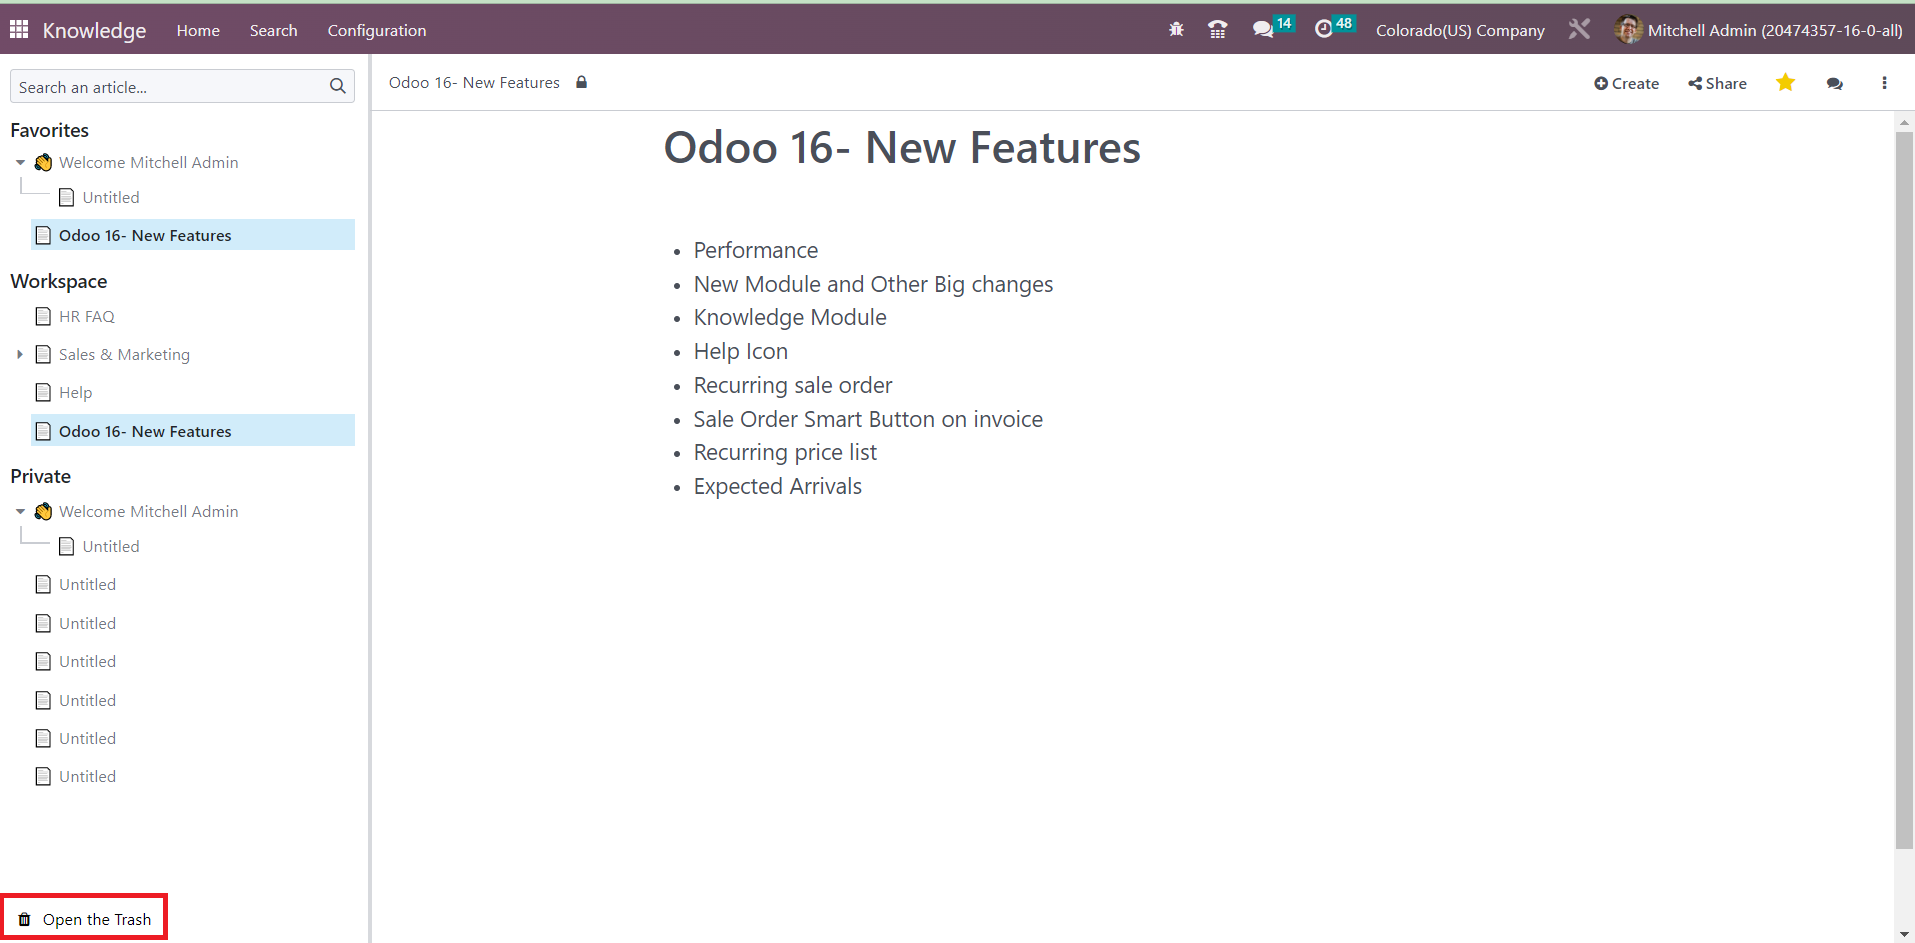
Task: Open the apps grid menu icon
Action: (19, 30)
